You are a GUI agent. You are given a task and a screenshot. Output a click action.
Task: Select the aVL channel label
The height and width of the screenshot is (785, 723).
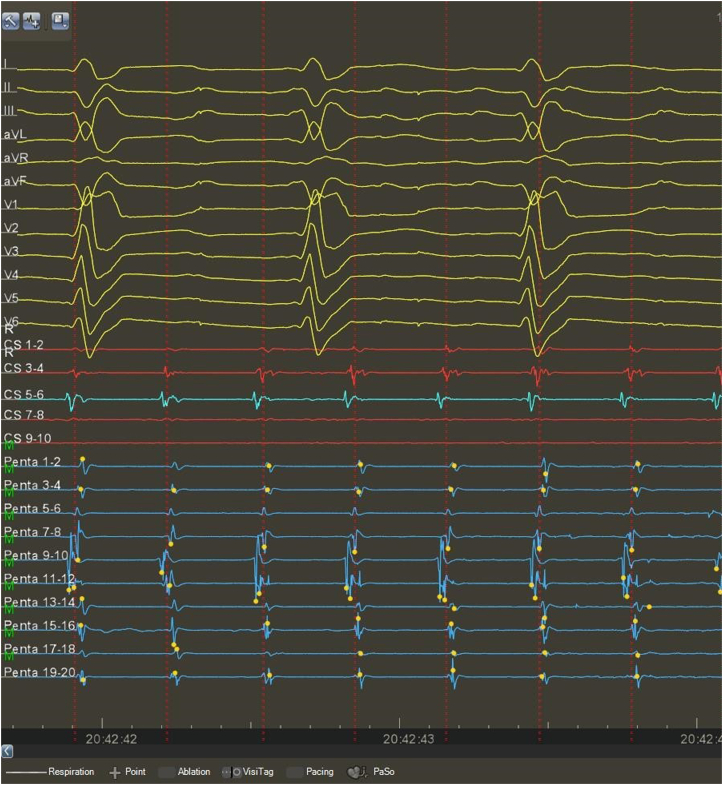[15, 134]
